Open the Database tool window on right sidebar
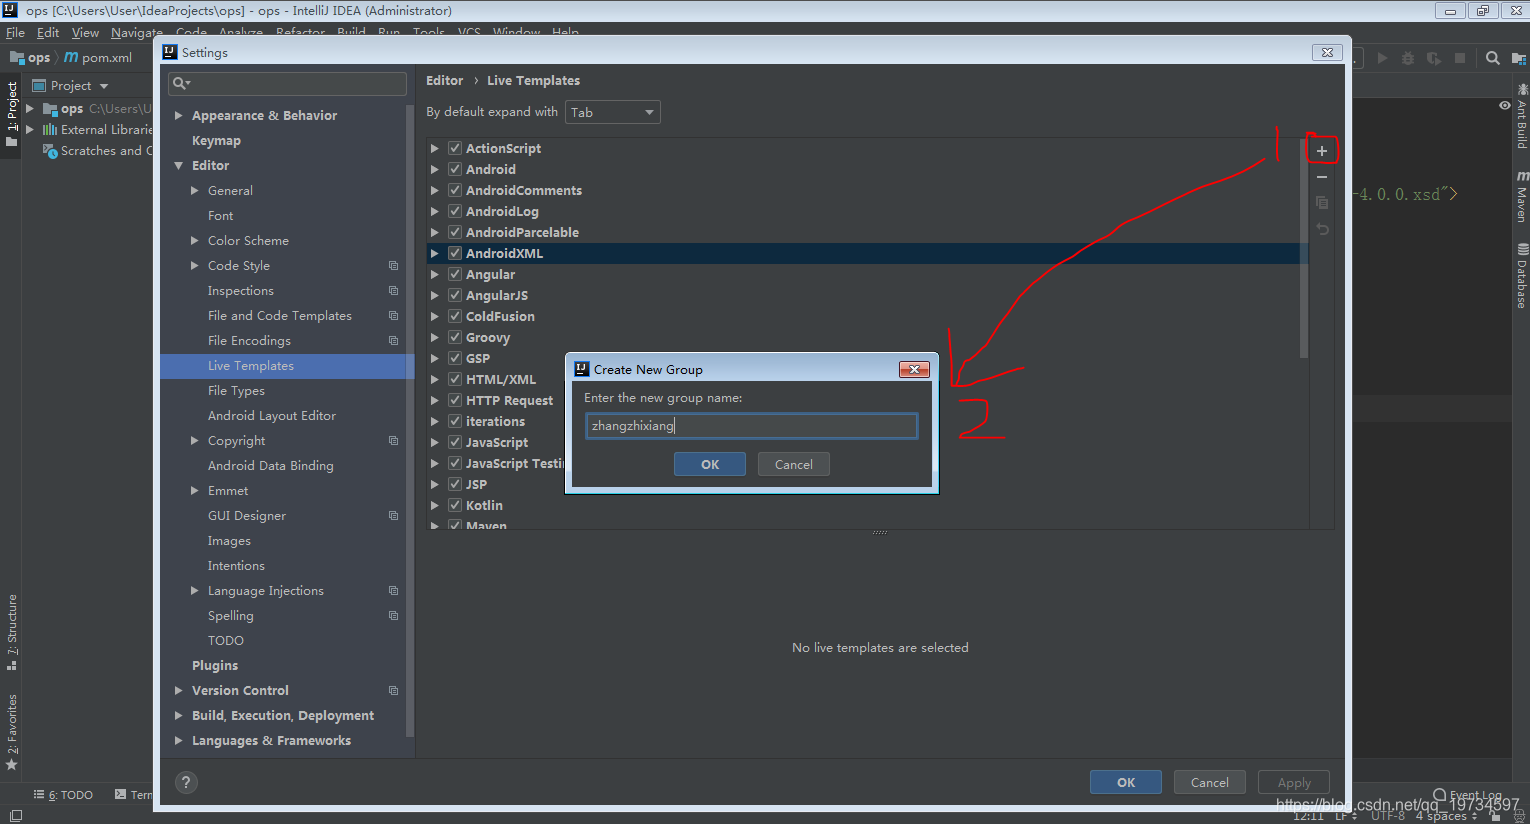The width and height of the screenshot is (1530, 824). pyautogui.click(x=1521, y=277)
